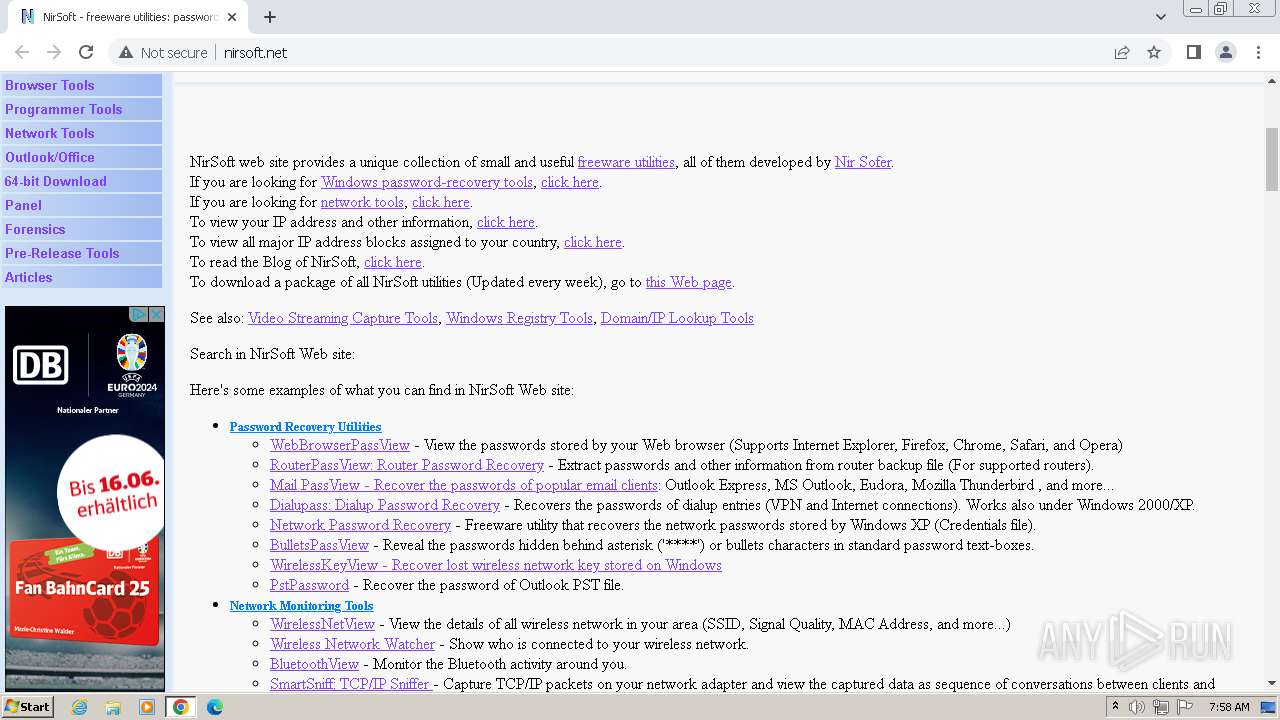Open Network Password Recovery link

point(360,525)
